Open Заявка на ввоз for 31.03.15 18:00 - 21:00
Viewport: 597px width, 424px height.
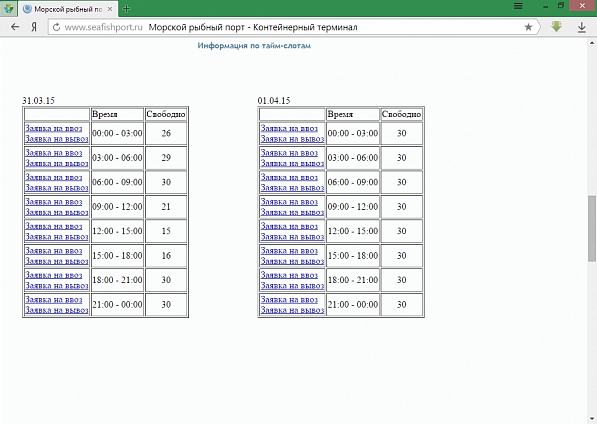[53, 275]
